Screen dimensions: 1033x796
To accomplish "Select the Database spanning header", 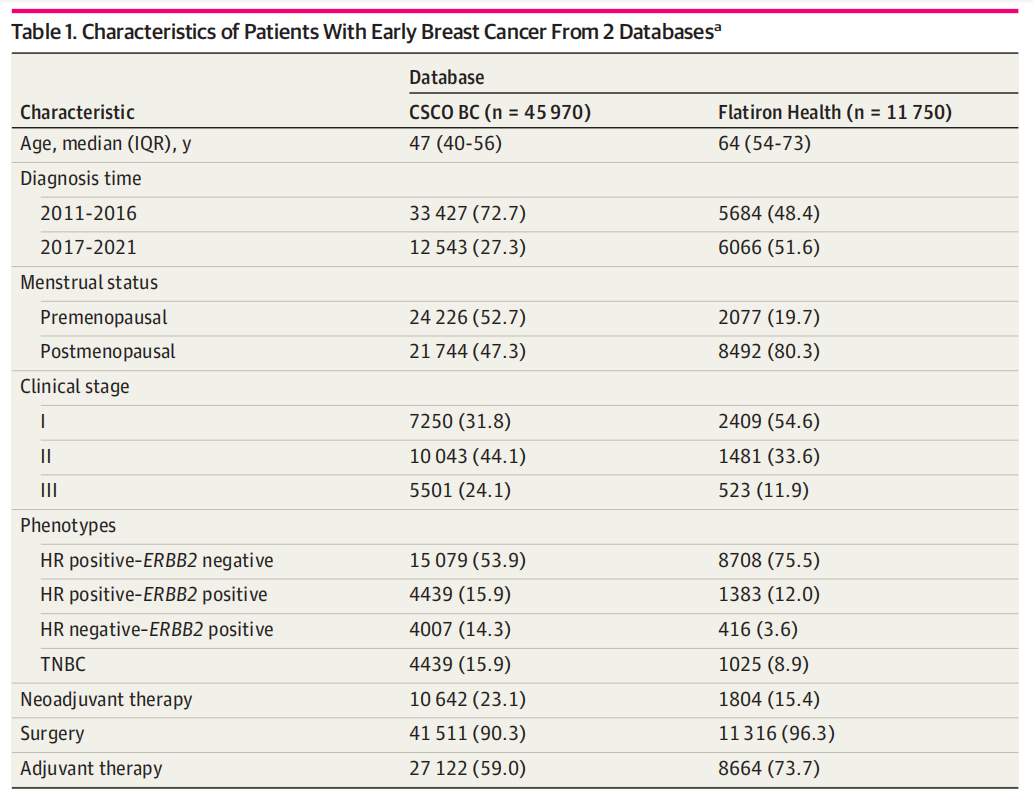I will (x=446, y=77).
